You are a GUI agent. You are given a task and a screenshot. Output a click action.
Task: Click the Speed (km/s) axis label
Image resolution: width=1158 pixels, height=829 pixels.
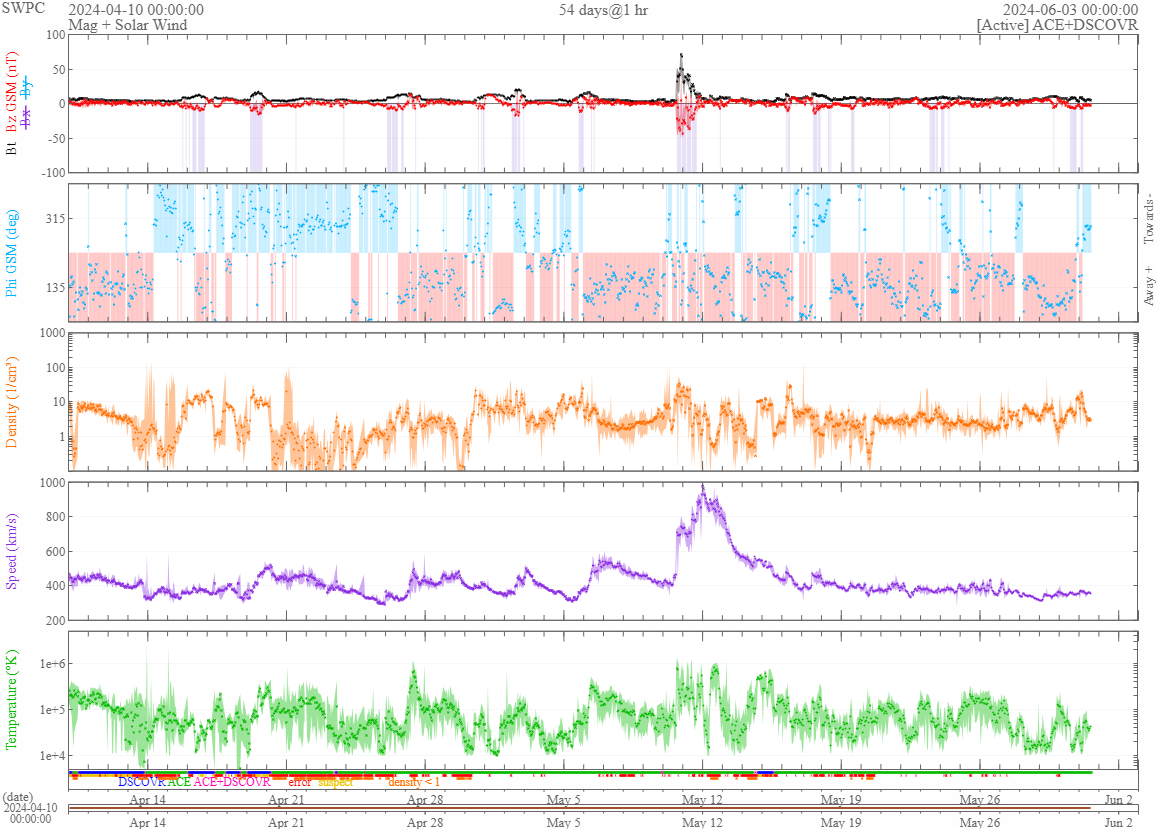coord(10,551)
